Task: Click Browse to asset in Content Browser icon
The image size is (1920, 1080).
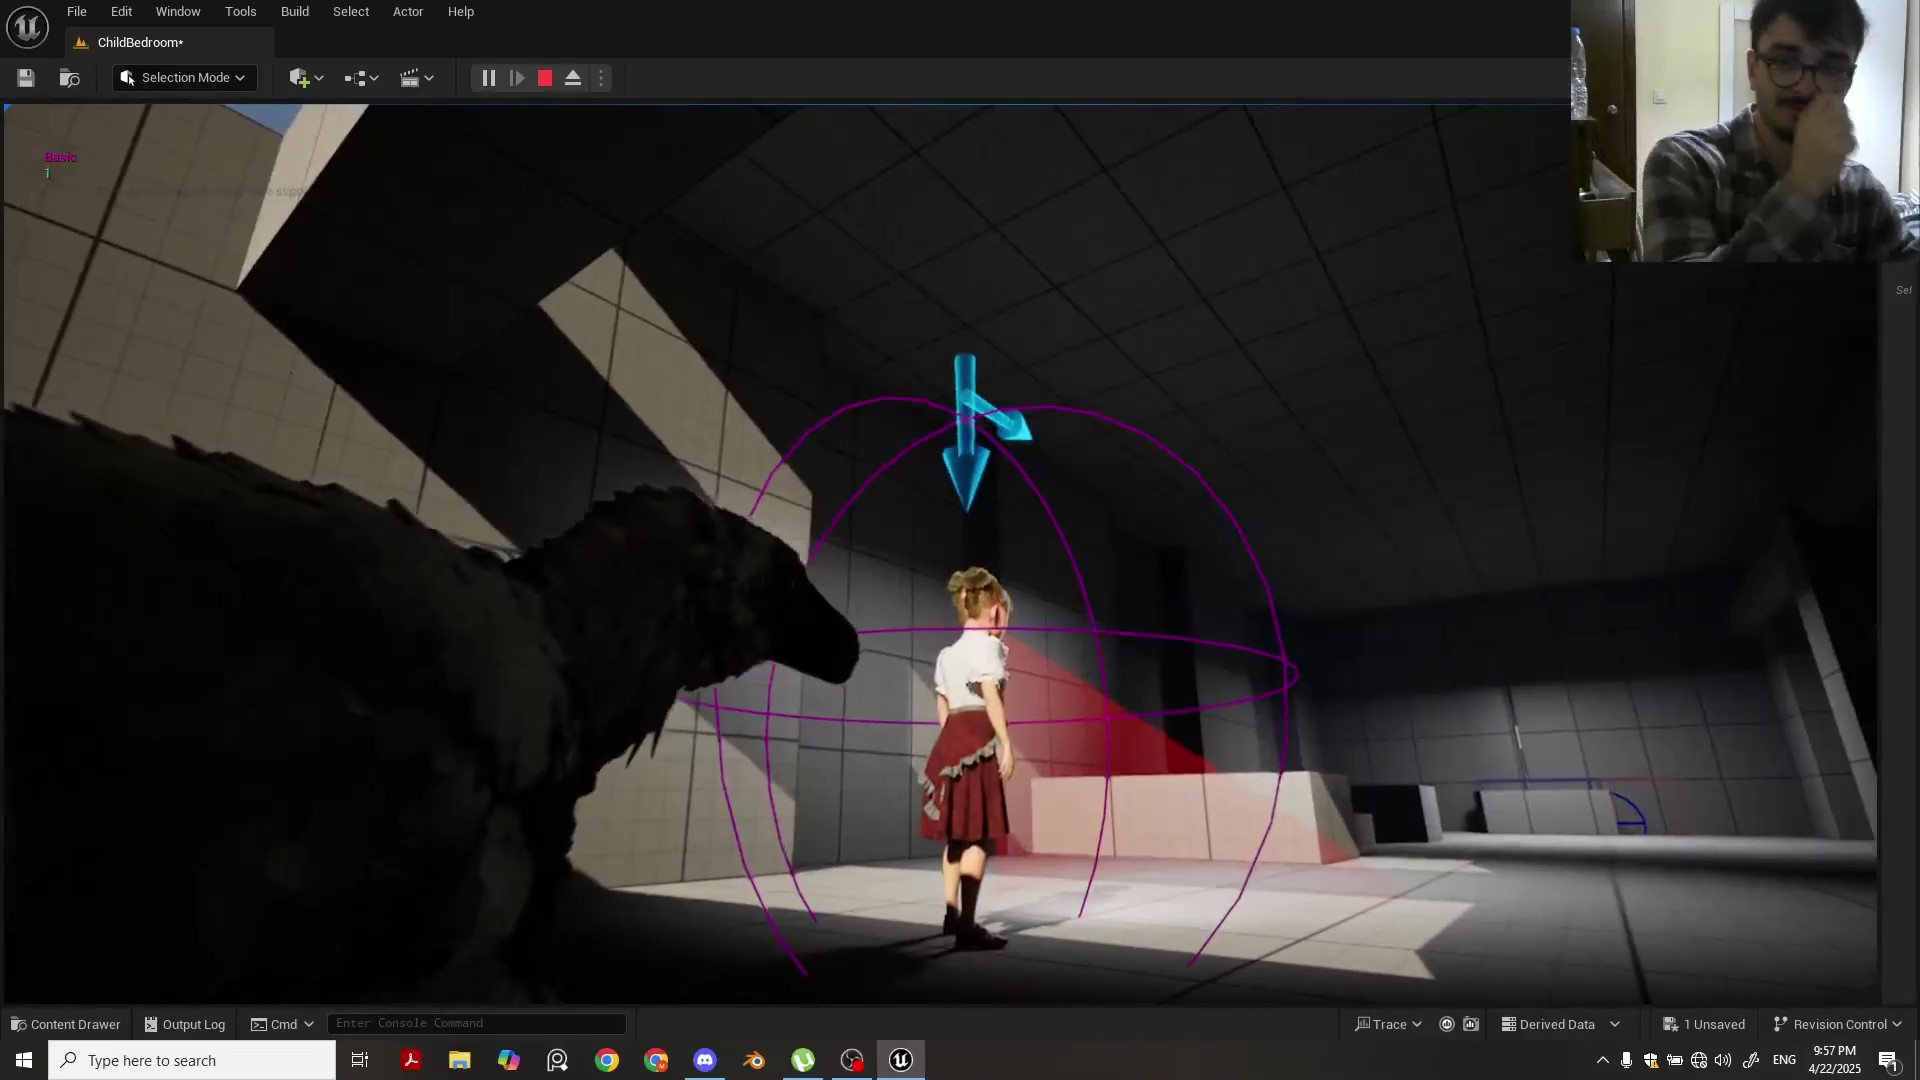Action: 69,78
